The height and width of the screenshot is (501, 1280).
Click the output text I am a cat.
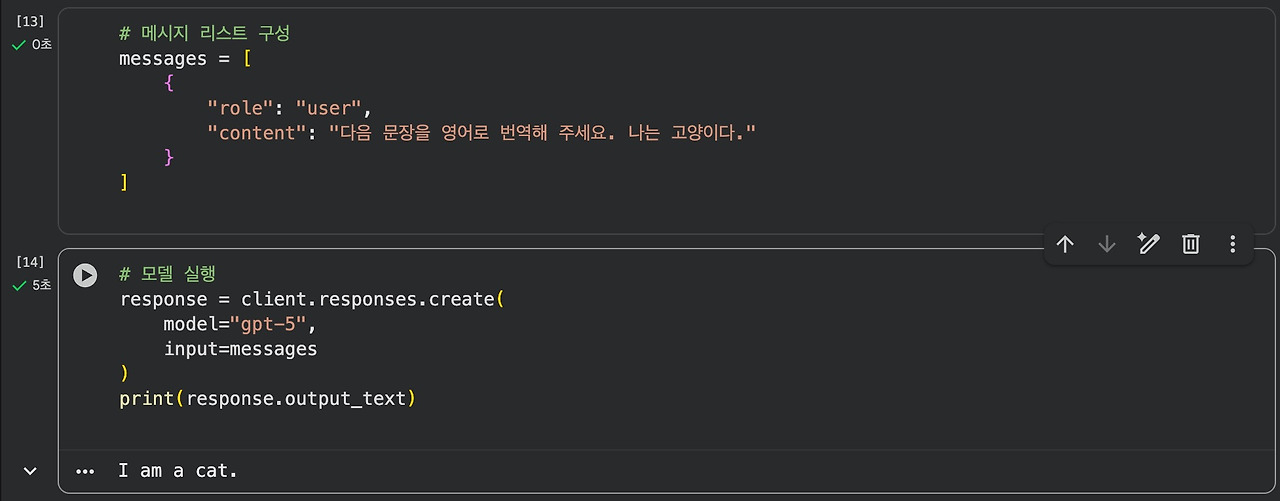click(178, 470)
